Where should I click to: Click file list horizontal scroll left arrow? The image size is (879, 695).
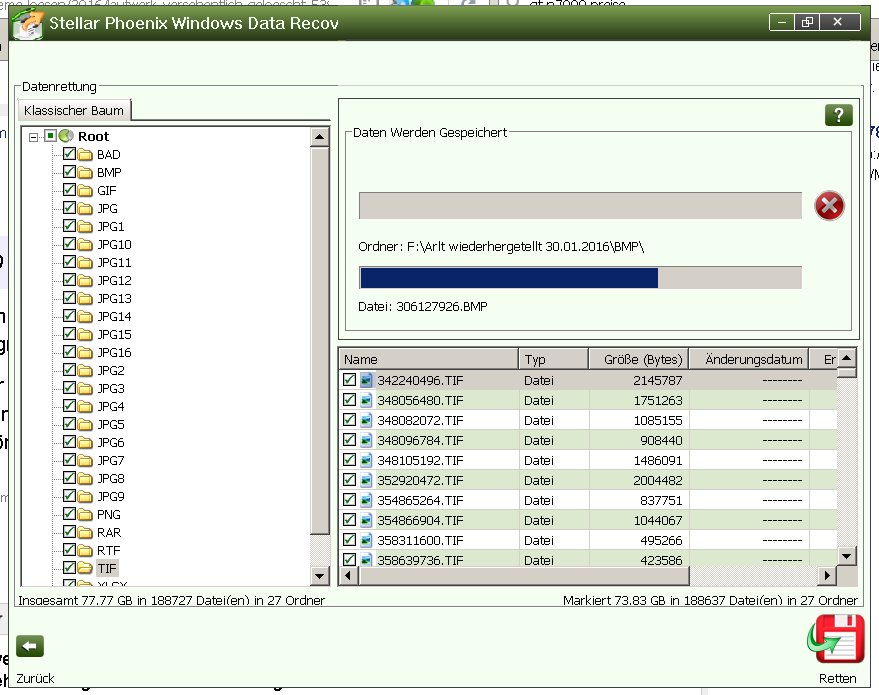click(348, 576)
